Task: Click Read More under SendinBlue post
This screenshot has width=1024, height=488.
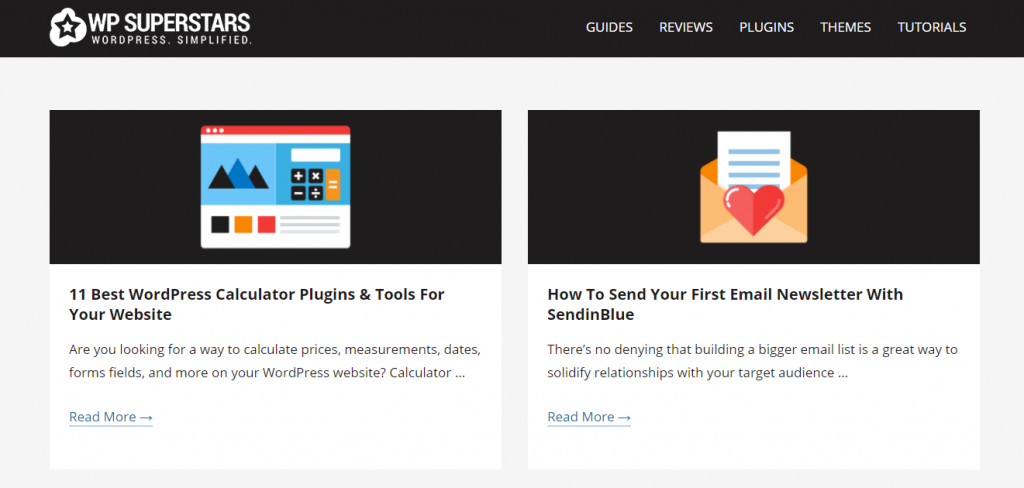Action: coord(589,417)
